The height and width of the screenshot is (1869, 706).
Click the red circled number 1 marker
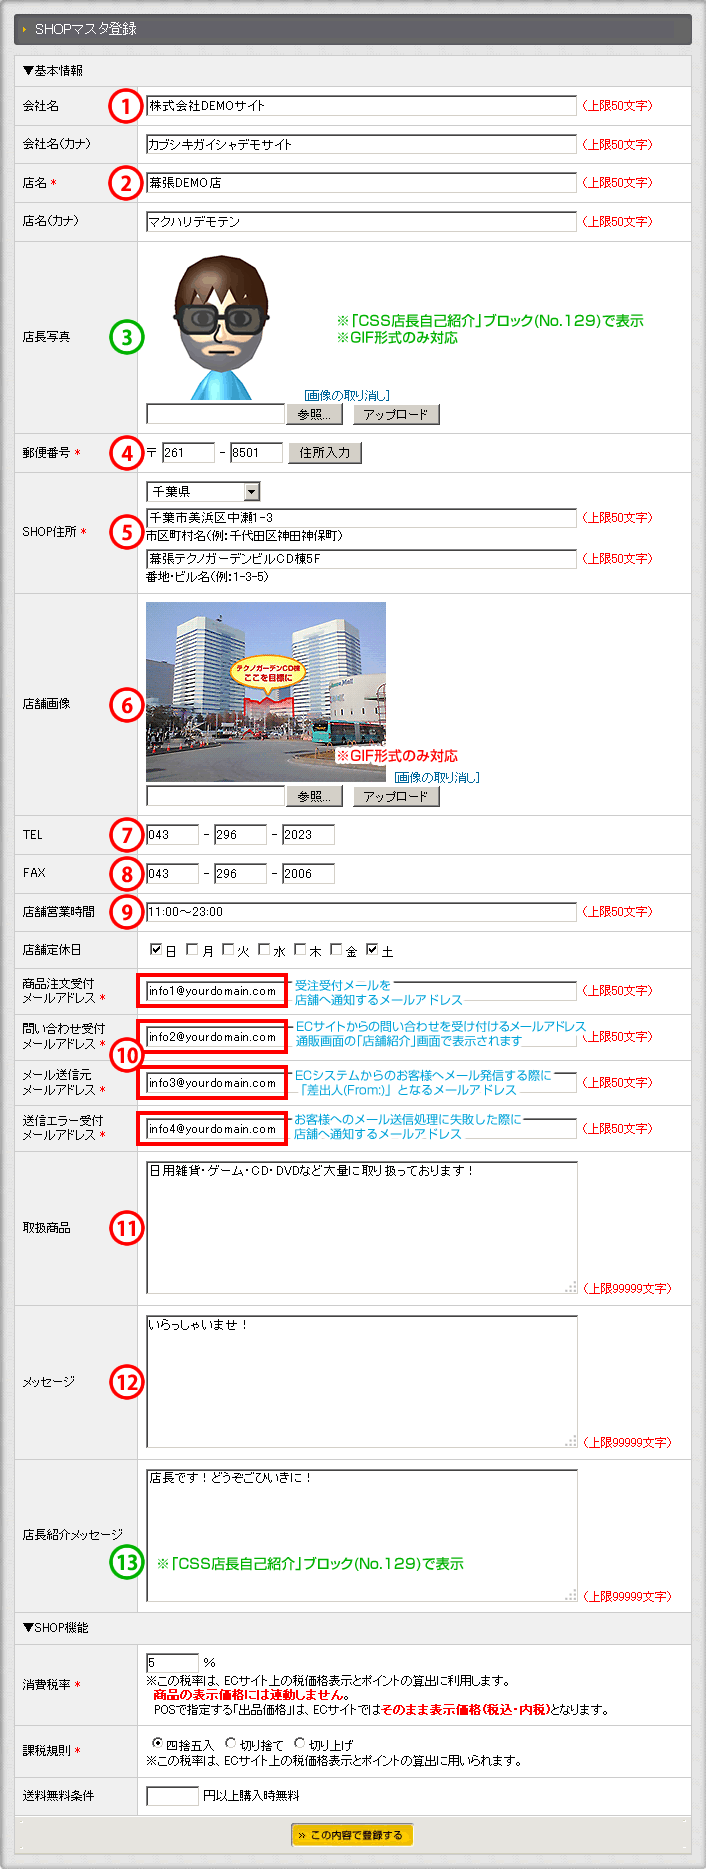pyautogui.click(x=126, y=106)
